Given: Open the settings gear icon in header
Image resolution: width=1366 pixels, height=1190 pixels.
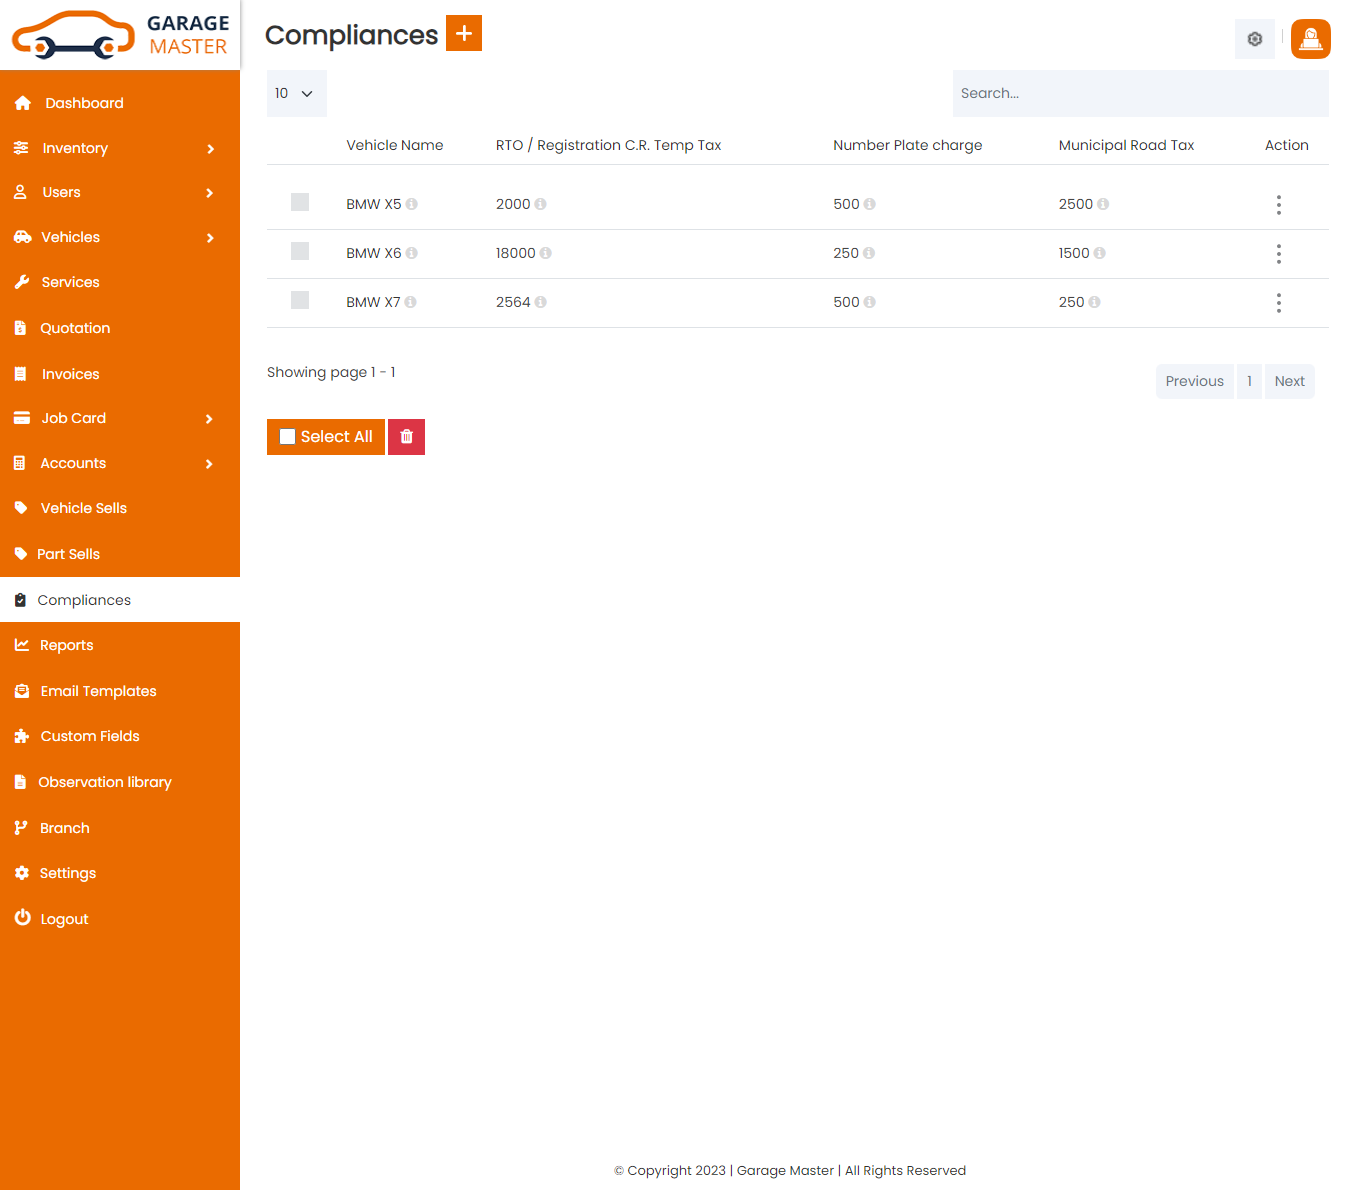Looking at the screenshot, I should click(1254, 39).
